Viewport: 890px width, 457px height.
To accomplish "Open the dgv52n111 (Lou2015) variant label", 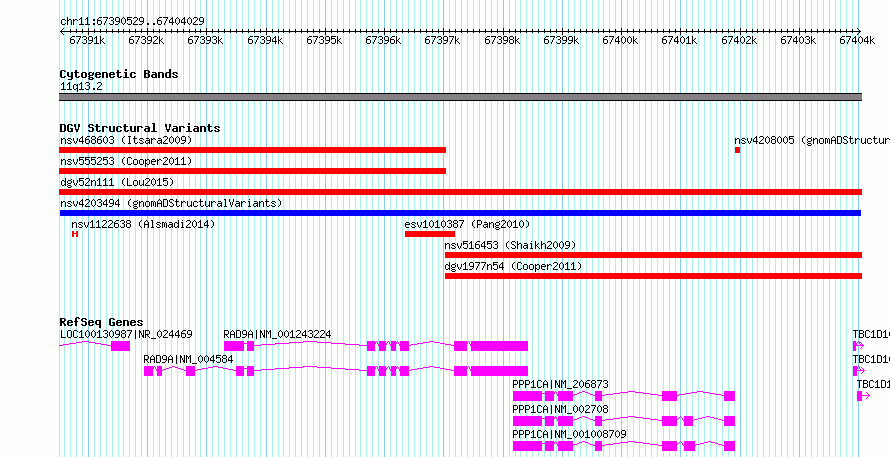I will (117, 183).
